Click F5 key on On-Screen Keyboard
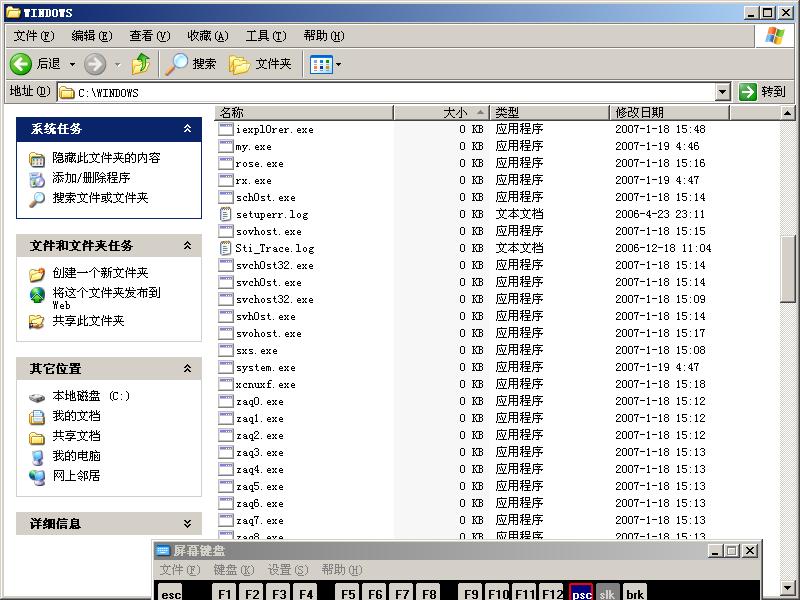Image resolution: width=800 pixels, height=600 pixels. pos(348,593)
